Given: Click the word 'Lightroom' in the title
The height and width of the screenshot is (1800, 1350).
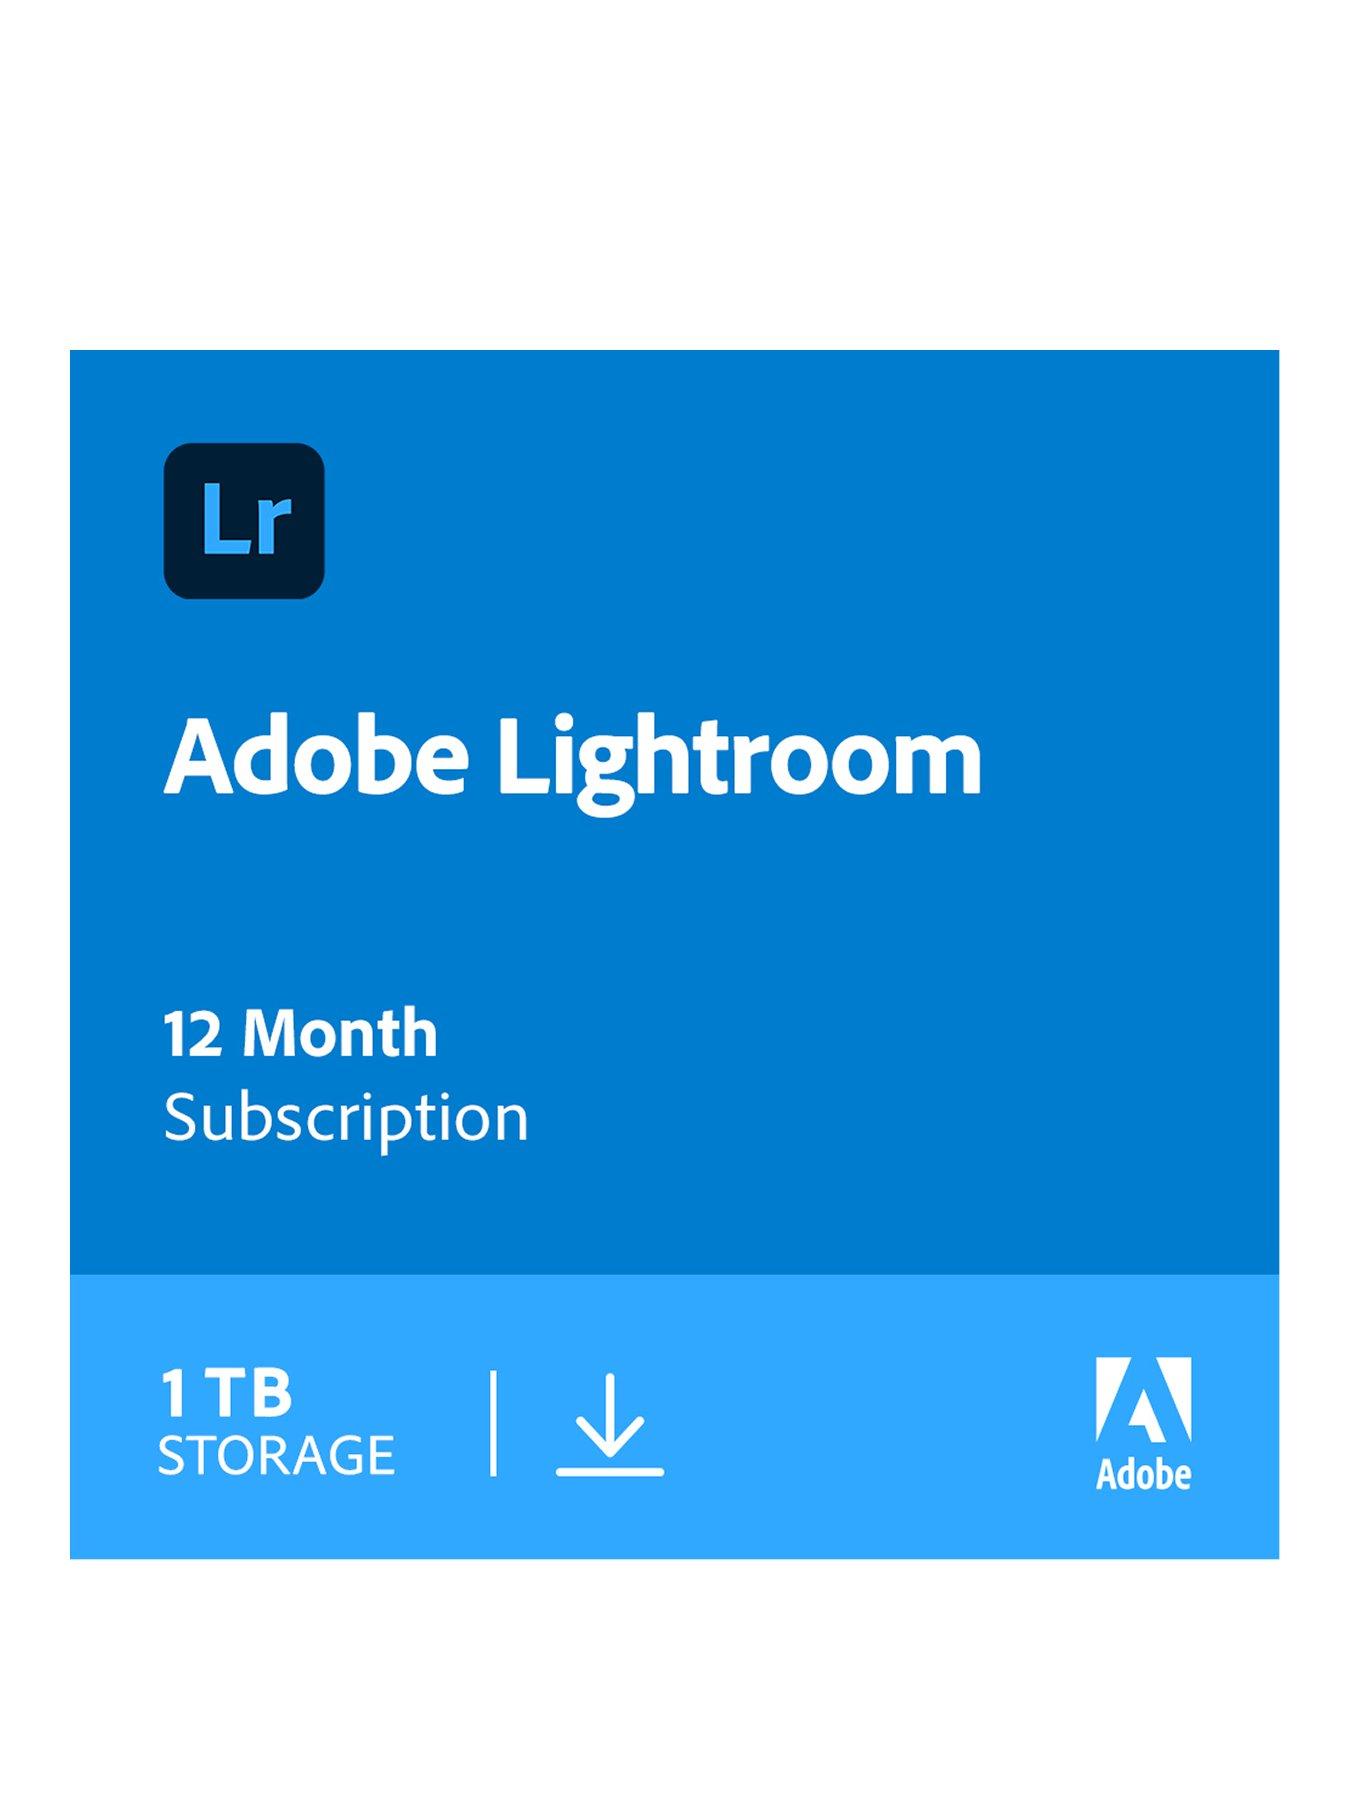Looking at the screenshot, I should click(739, 760).
